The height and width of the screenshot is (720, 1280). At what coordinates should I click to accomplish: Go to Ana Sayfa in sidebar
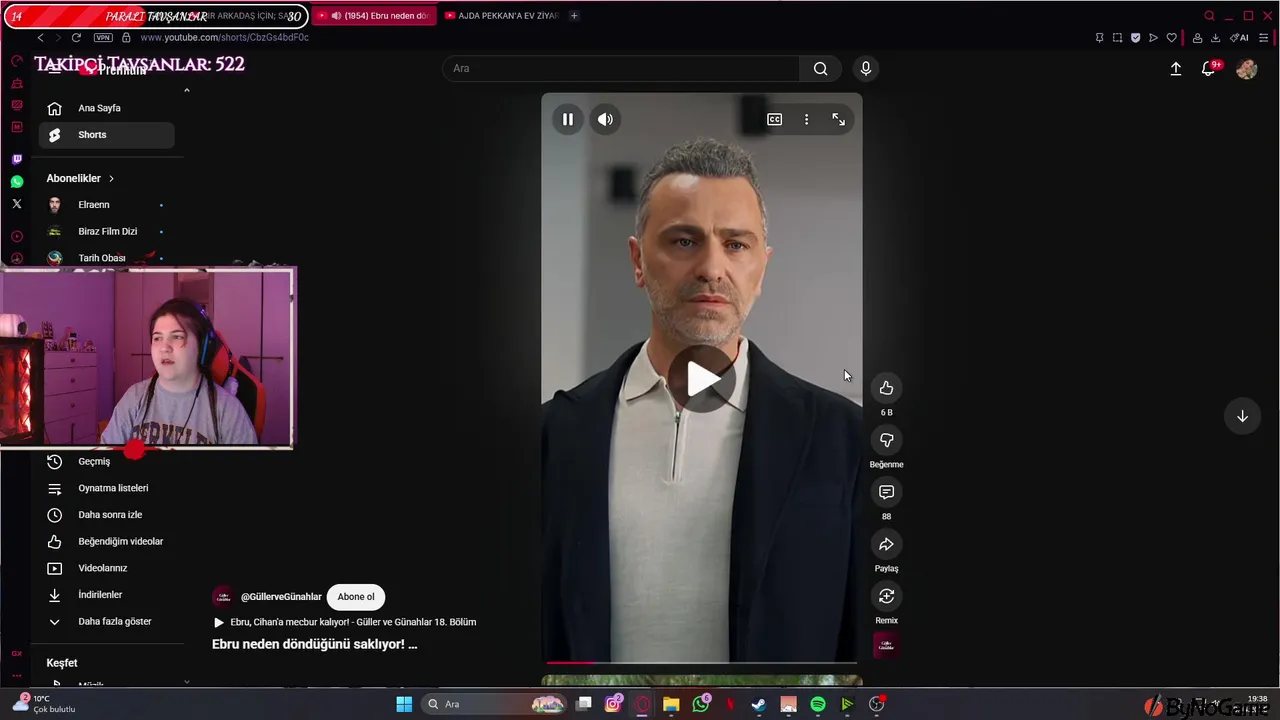point(106,108)
